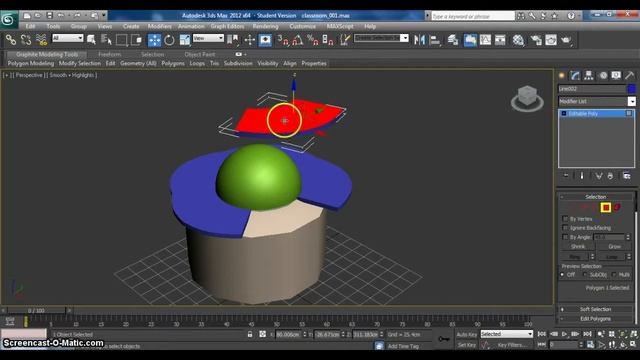The height and width of the screenshot is (360, 640).
Task: Click the Align tool icon
Action: (435, 40)
